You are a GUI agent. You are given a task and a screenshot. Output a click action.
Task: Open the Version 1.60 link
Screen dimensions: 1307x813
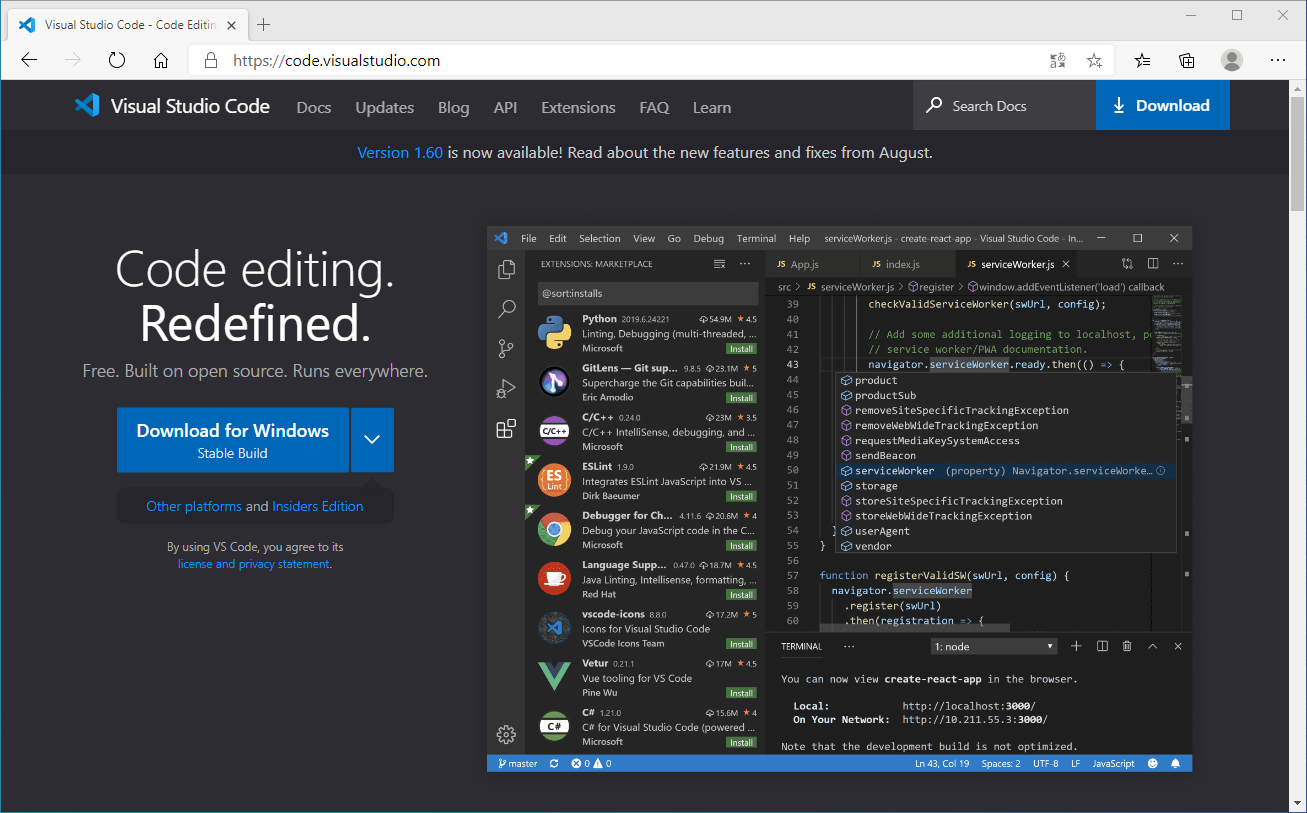400,153
